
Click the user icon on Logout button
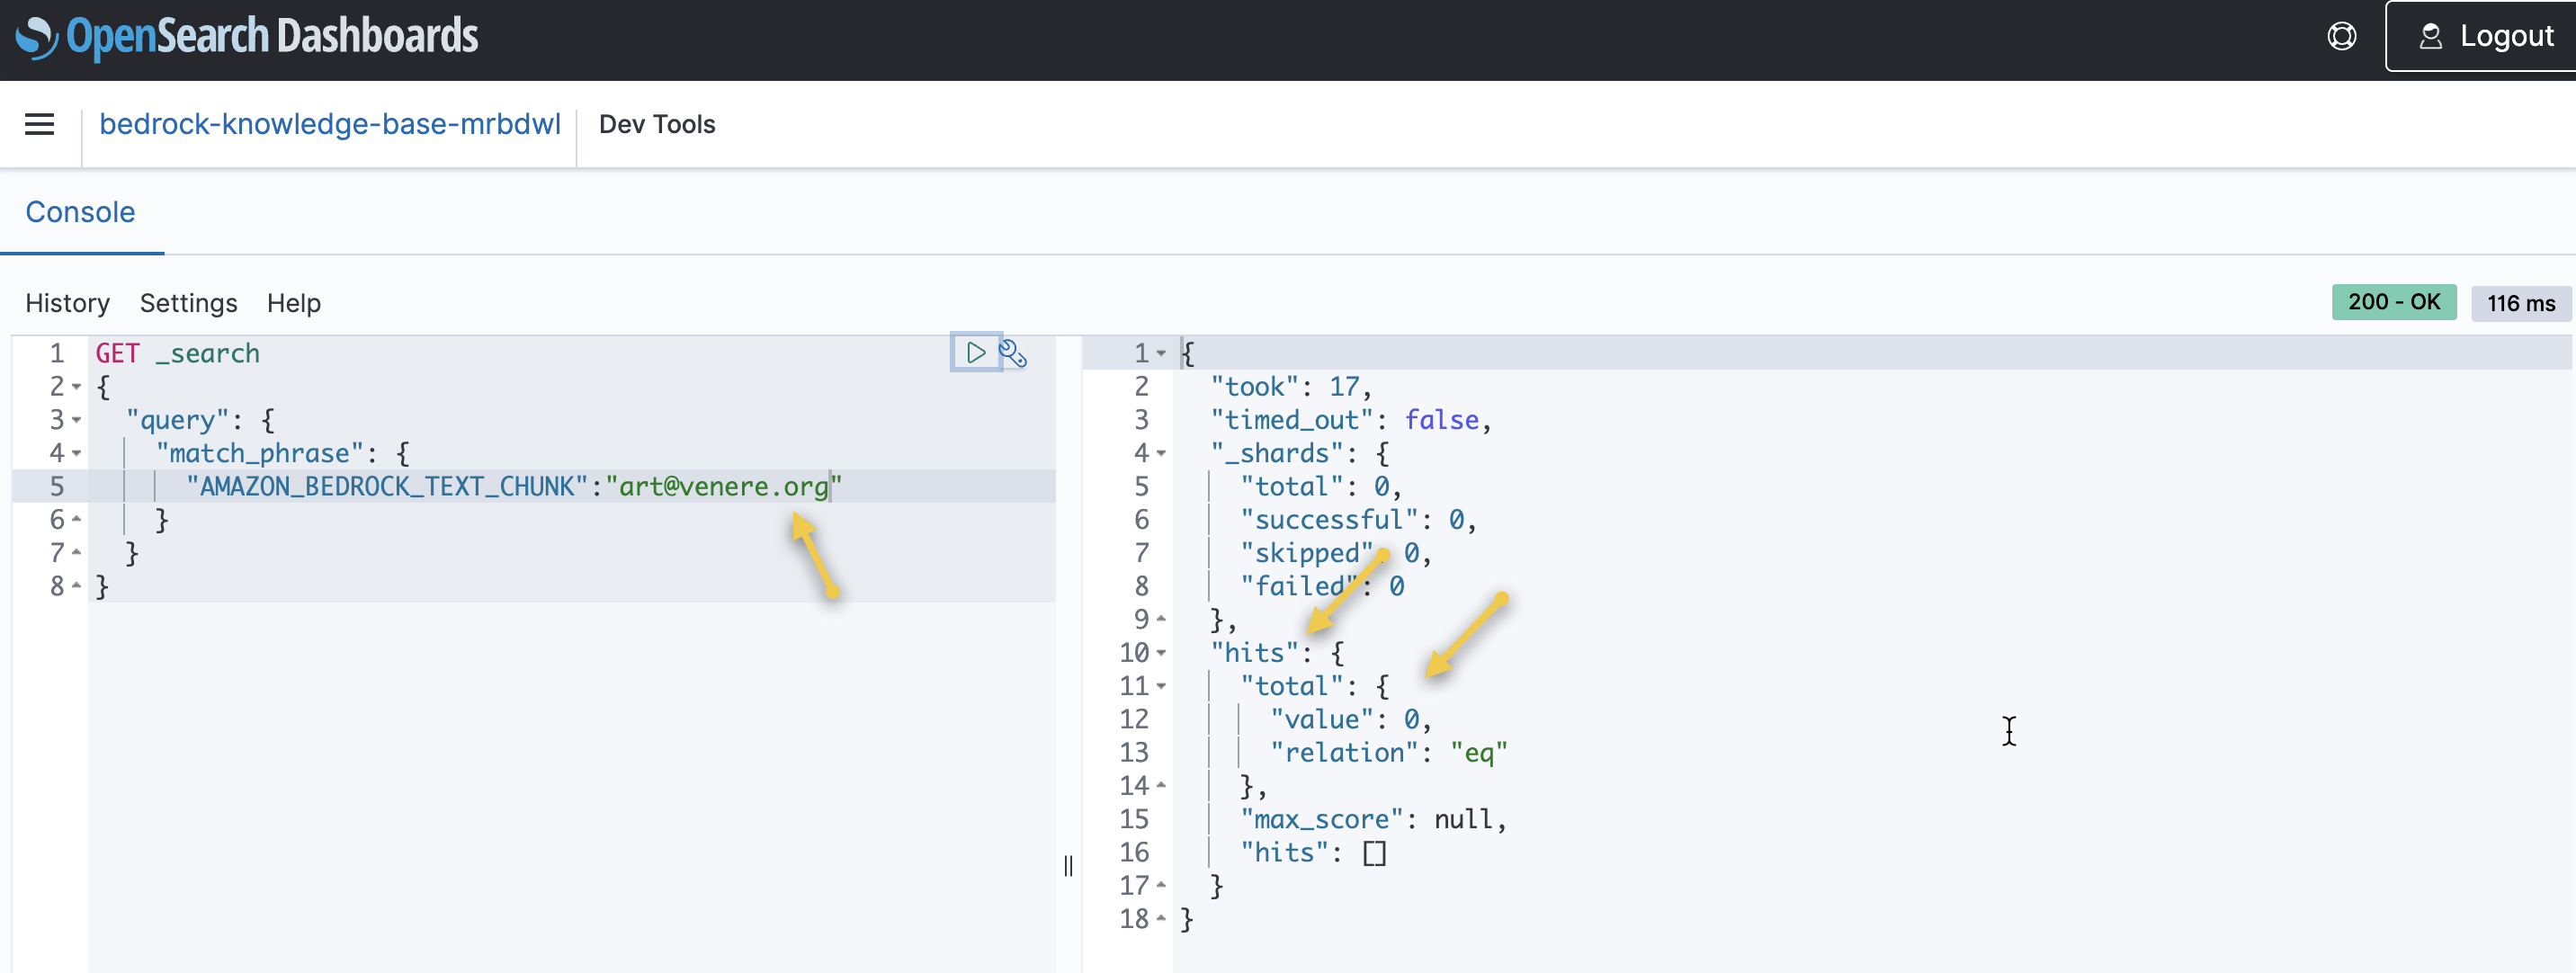point(2430,37)
